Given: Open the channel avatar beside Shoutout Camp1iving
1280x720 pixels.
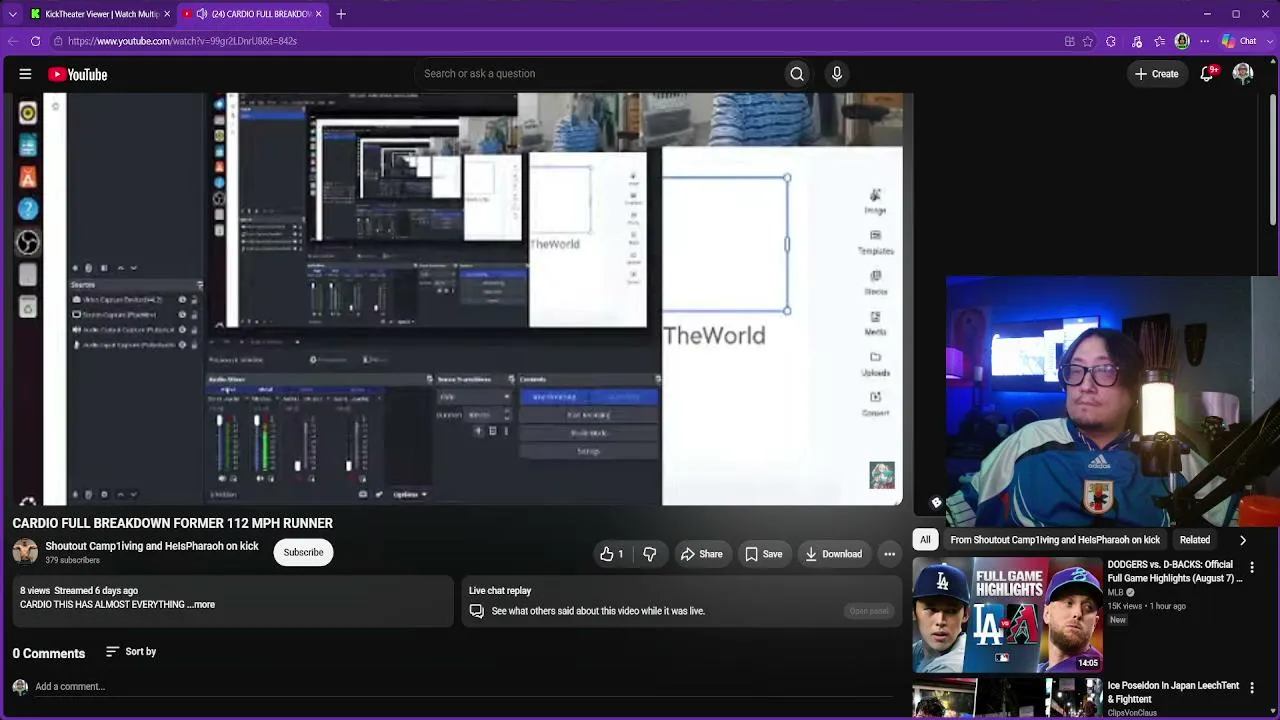Looking at the screenshot, I should [25, 552].
